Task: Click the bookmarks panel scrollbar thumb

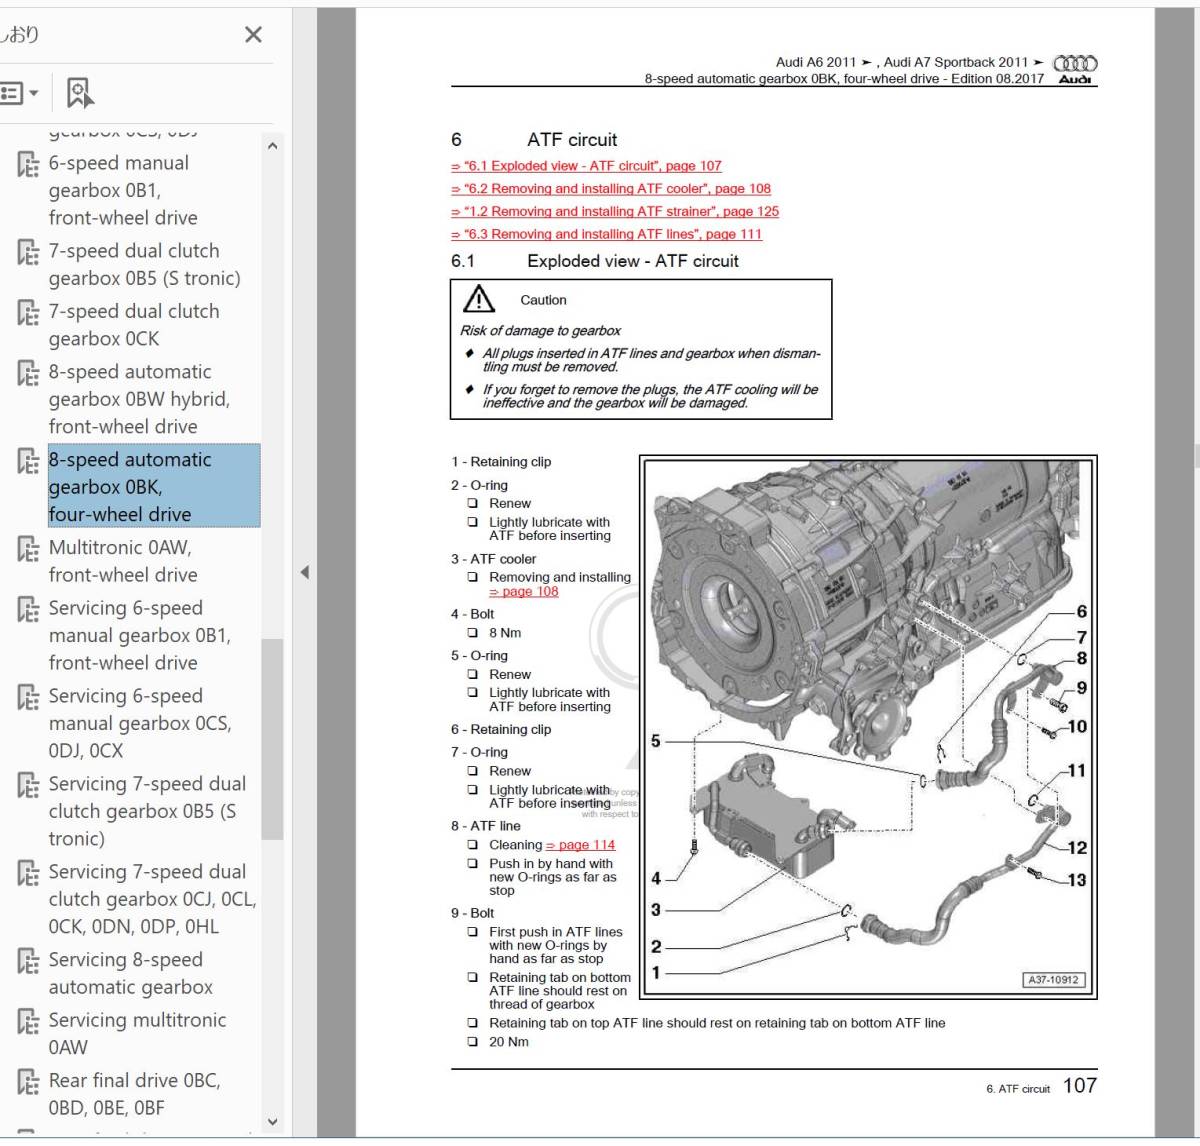Action: (x=271, y=739)
